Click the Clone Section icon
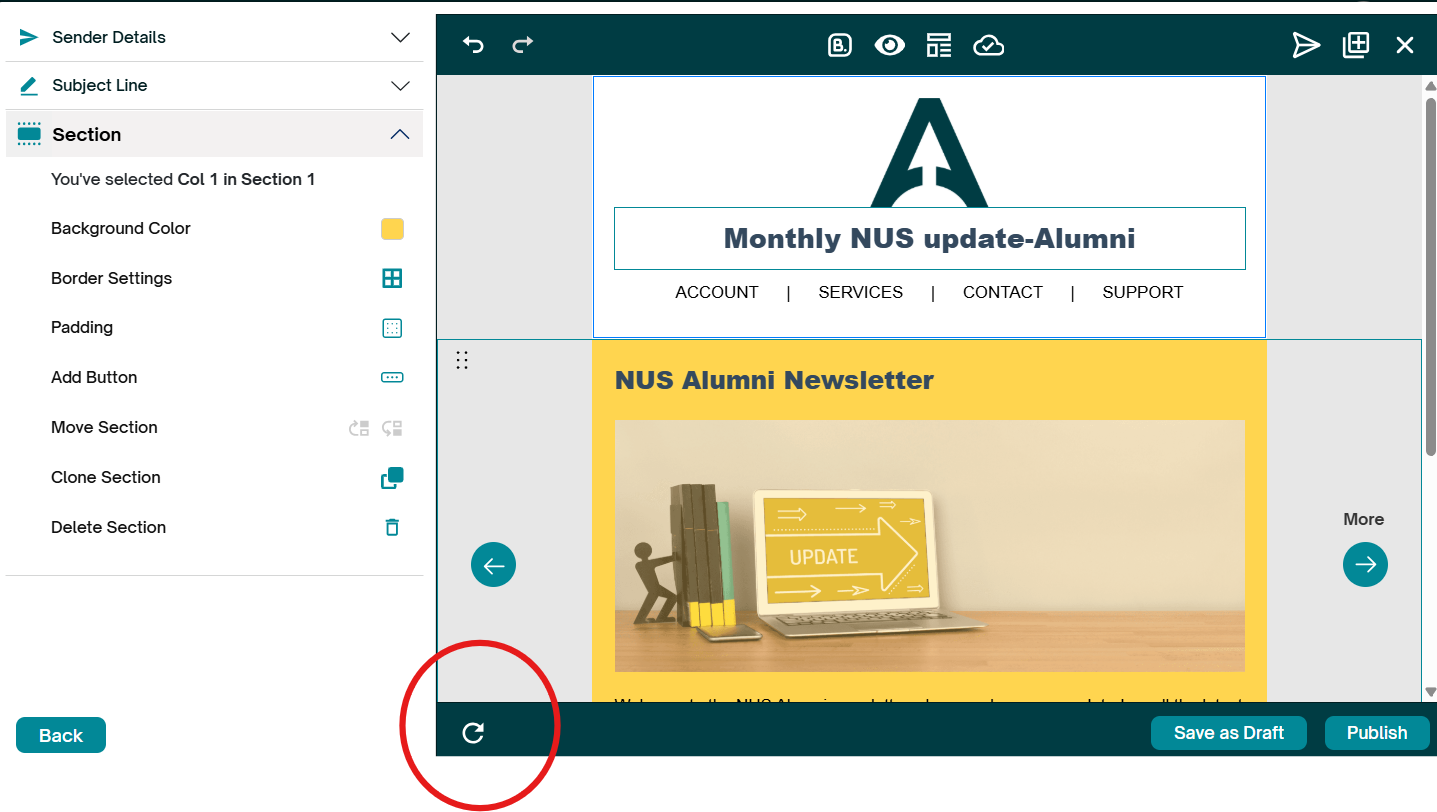 392,478
